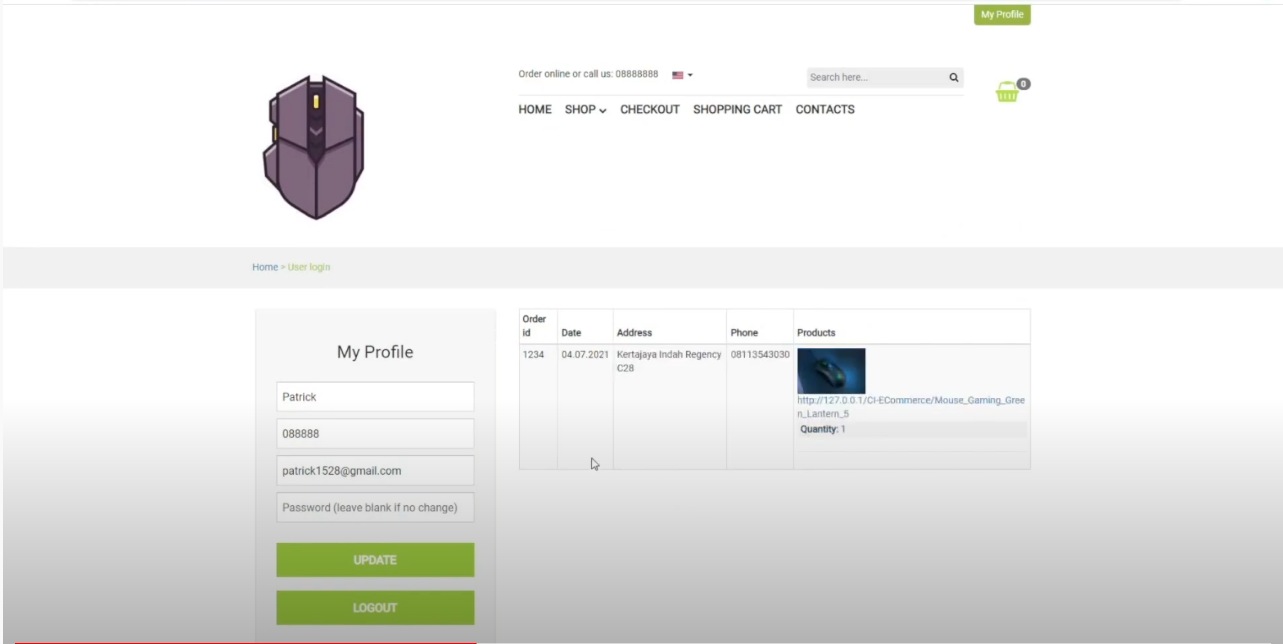The width and height of the screenshot is (1283, 644).
Task: Go to HOME in the navigation
Action: pyautogui.click(x=535, y=110)
